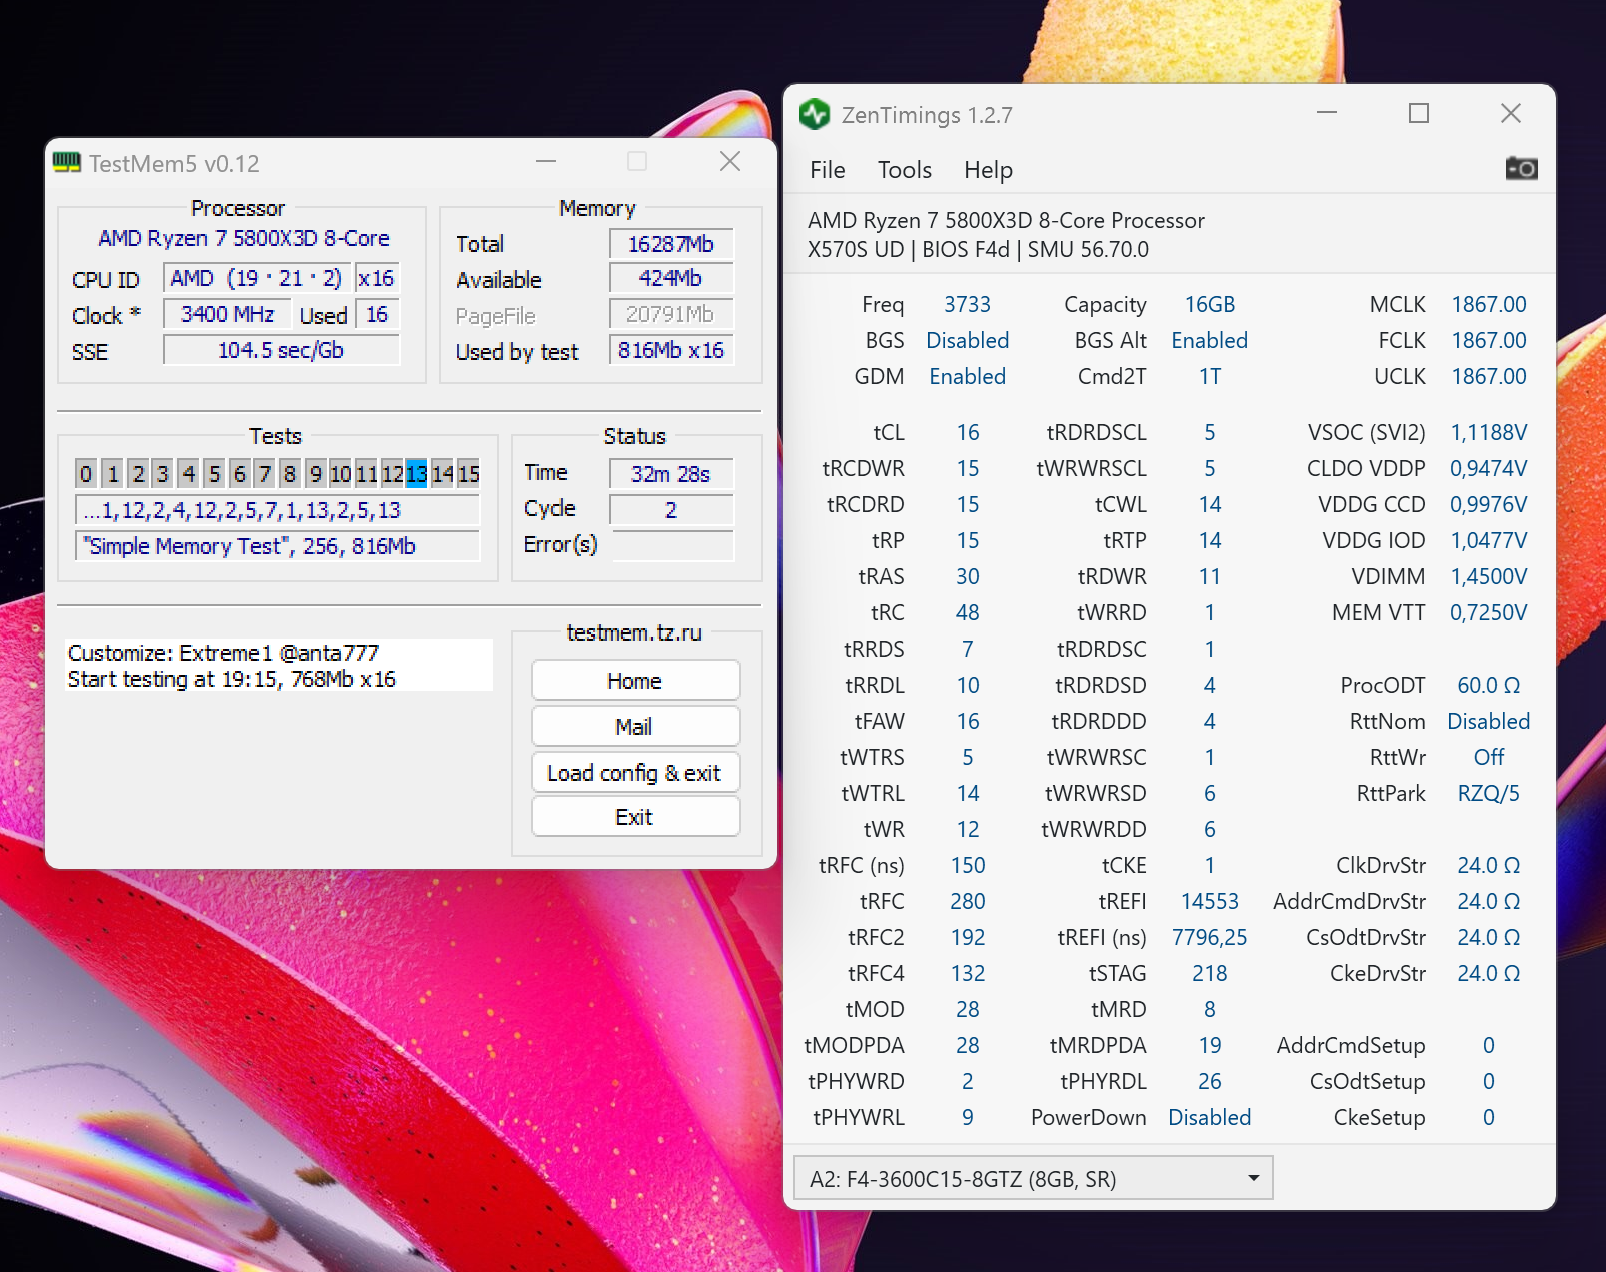1606x1272 pixels.
Task: Click the Clock 3400 MHz field
Action: pos(227,314)
